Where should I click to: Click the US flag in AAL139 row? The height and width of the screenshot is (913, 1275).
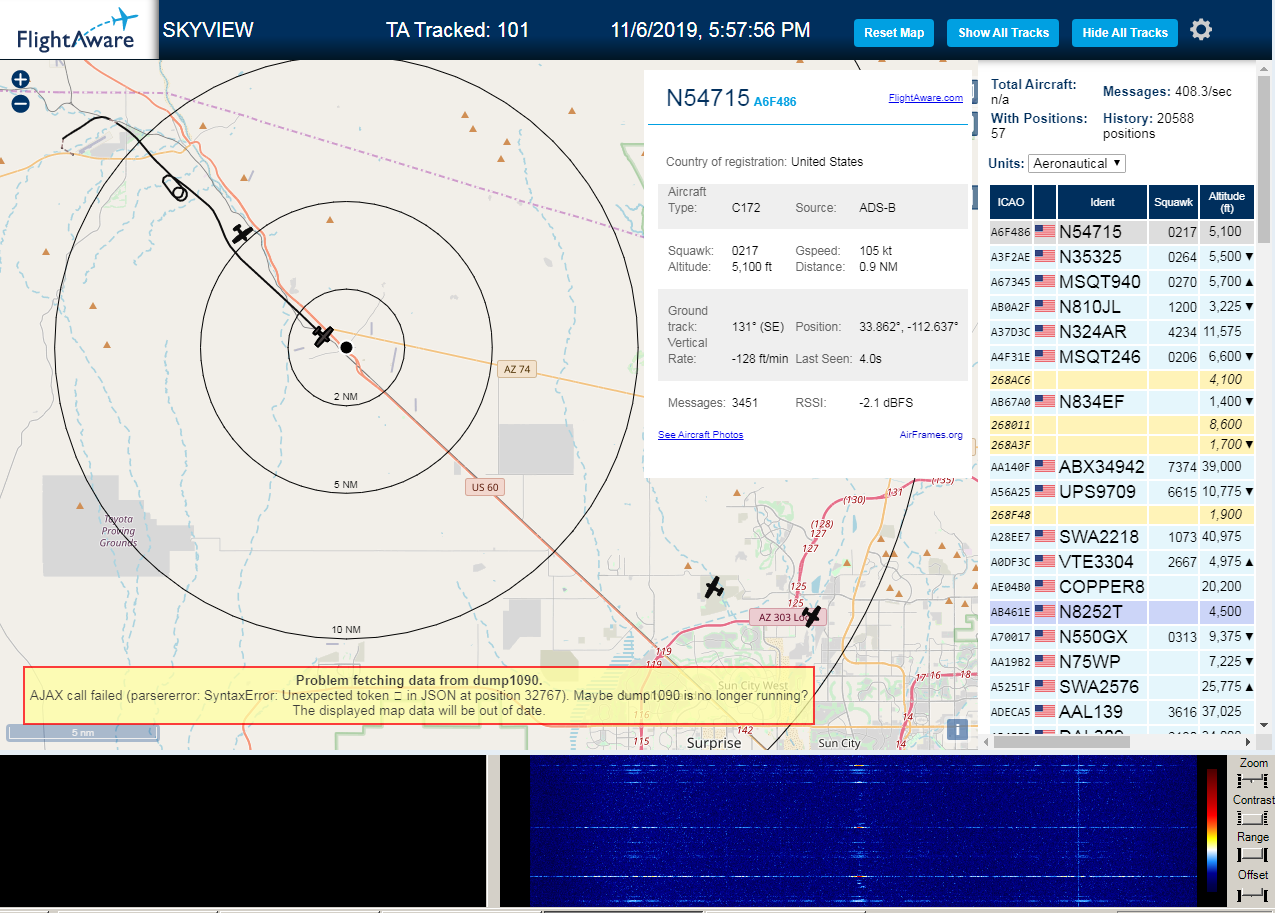coord(1045,711)
